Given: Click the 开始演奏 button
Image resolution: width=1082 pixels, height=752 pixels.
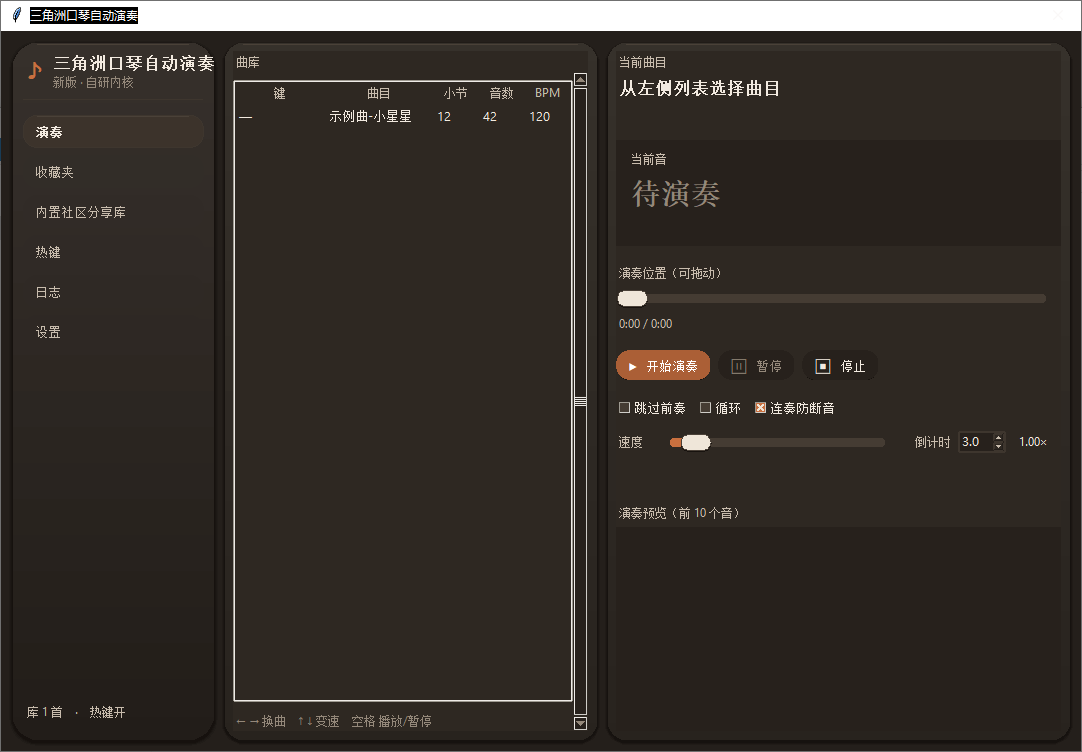Looking at the screenshot, I should point(663,366).
